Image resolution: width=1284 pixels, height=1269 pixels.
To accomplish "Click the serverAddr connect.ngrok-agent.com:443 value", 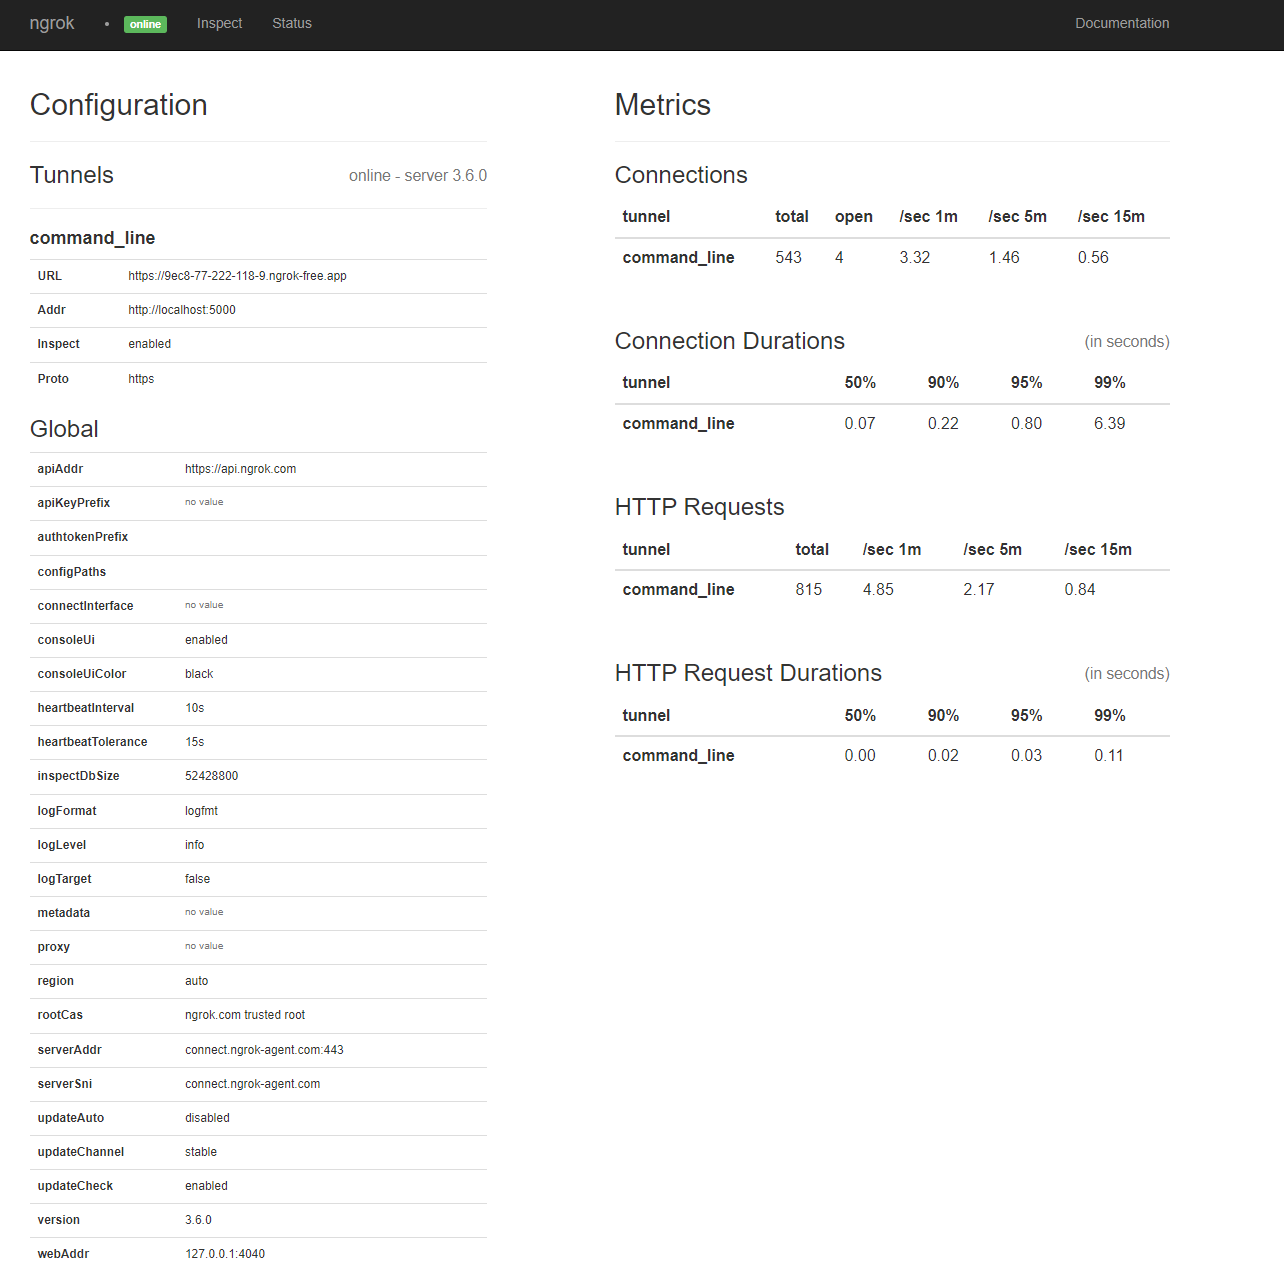I will pyautogui.click(x=264, y=1050).
